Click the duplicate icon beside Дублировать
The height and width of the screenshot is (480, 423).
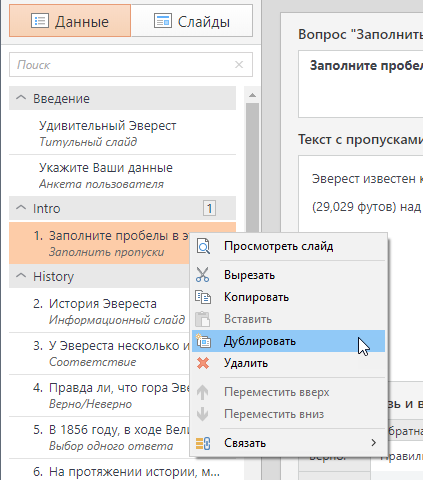click(x=203, y=341)
